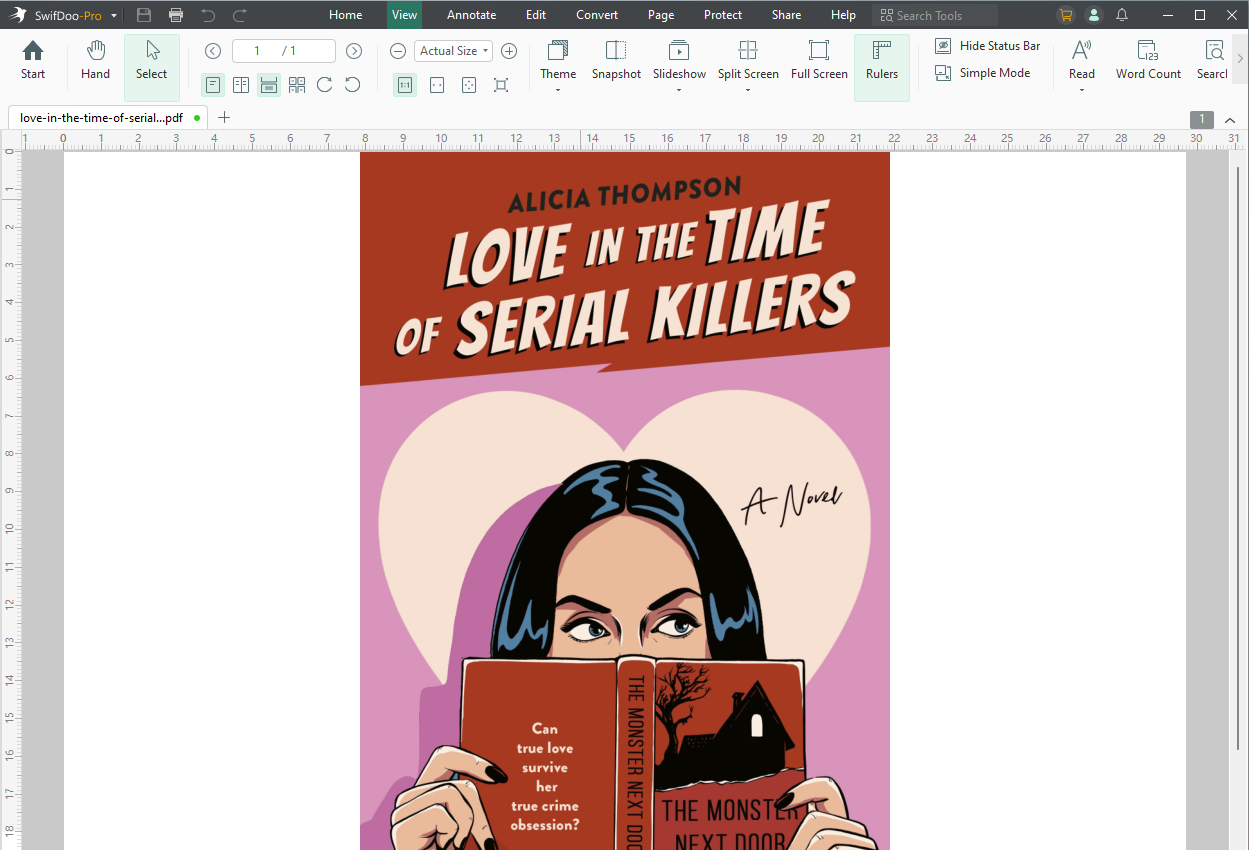Go to the previous page arrow
The height and width of the screenshot is (850, 1249).
pos(213,51)
